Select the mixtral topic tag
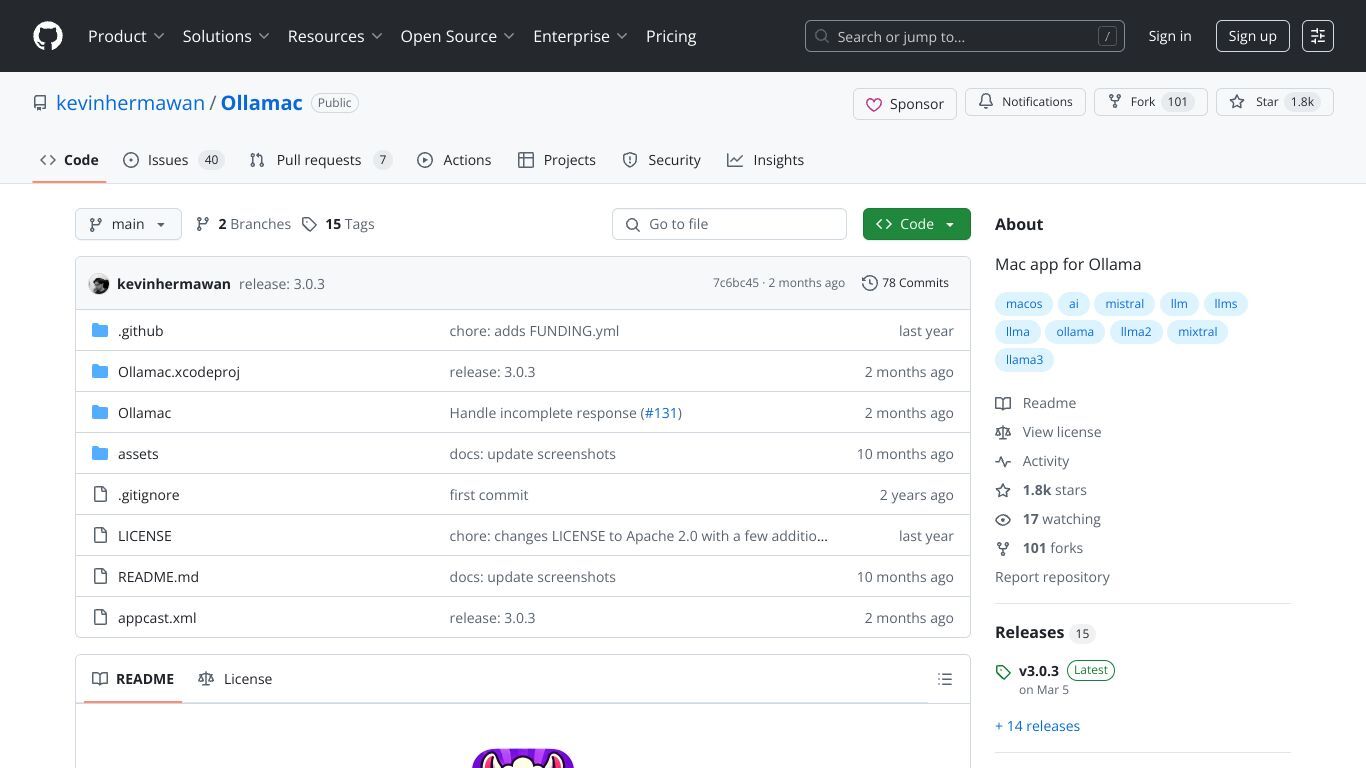Viewport: 1366px width, 768px height. tap(1197, 332)
